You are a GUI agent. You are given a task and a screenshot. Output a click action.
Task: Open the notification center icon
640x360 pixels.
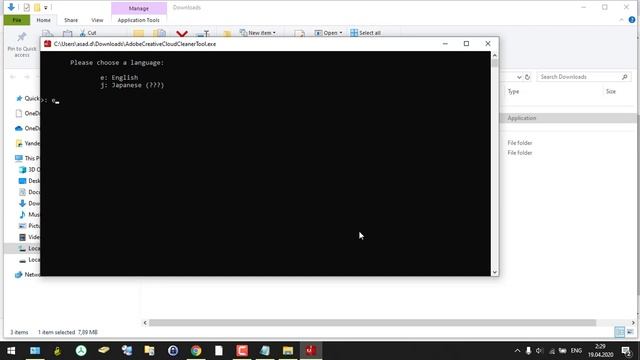coord(627,351)
